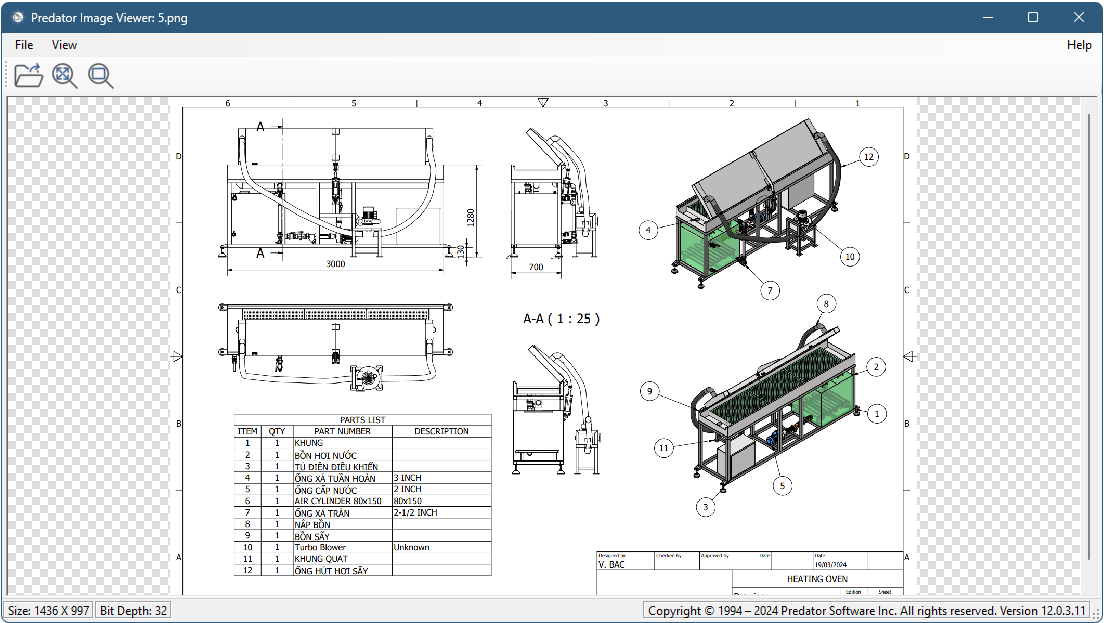Maximize the Predator Image Viewer window

coord(1033,17)
